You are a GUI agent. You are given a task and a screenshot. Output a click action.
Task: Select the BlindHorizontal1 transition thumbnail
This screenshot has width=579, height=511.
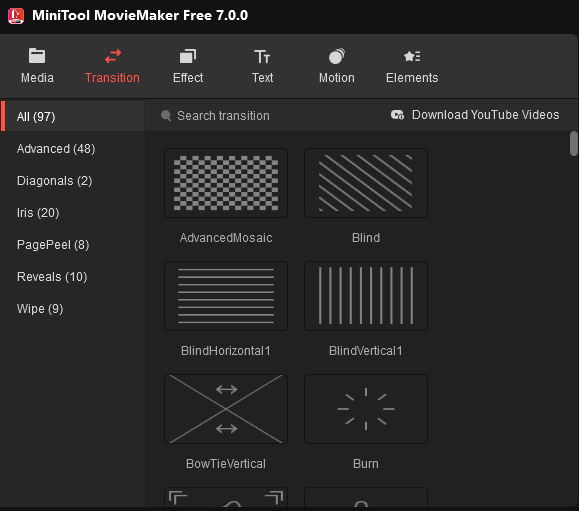[226, 296]
